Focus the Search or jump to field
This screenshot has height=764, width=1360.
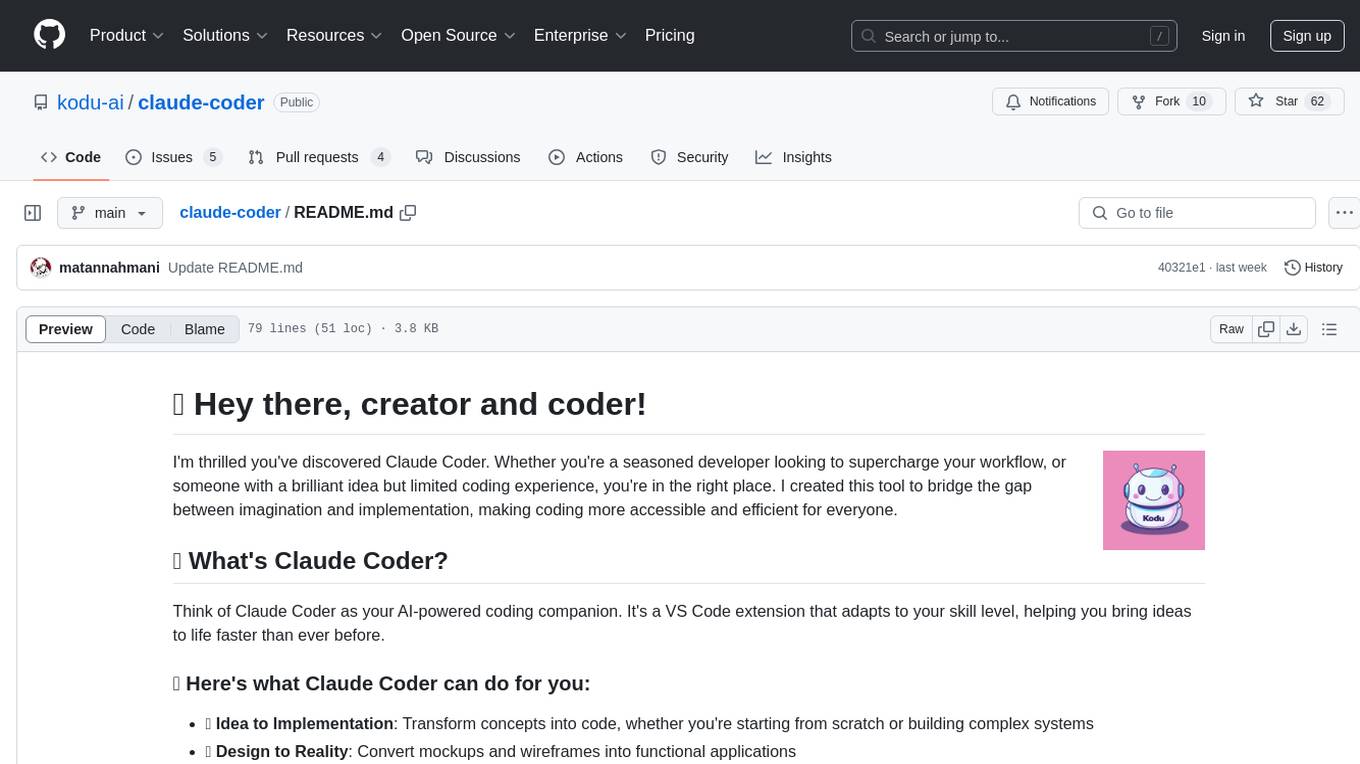(1013, 36)
